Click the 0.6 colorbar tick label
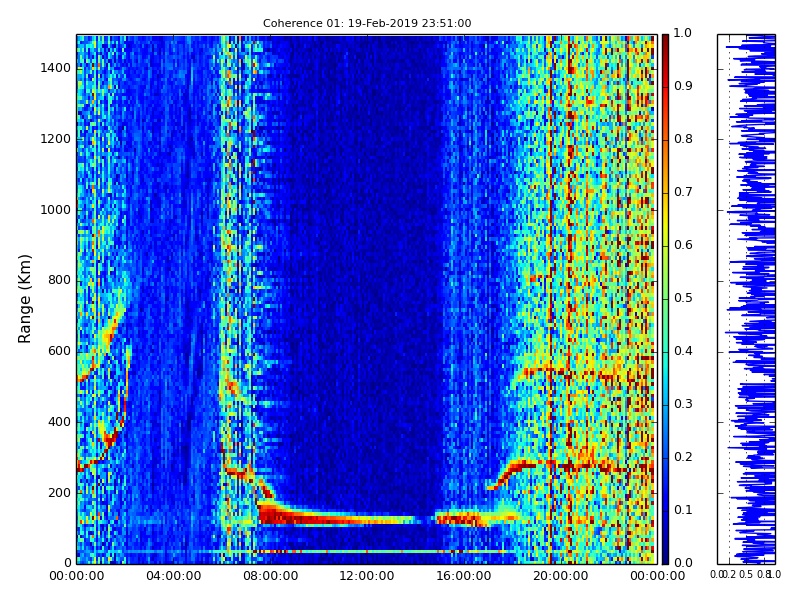The image size is (800, 600). pyautogui.click(x=683, y=245)
